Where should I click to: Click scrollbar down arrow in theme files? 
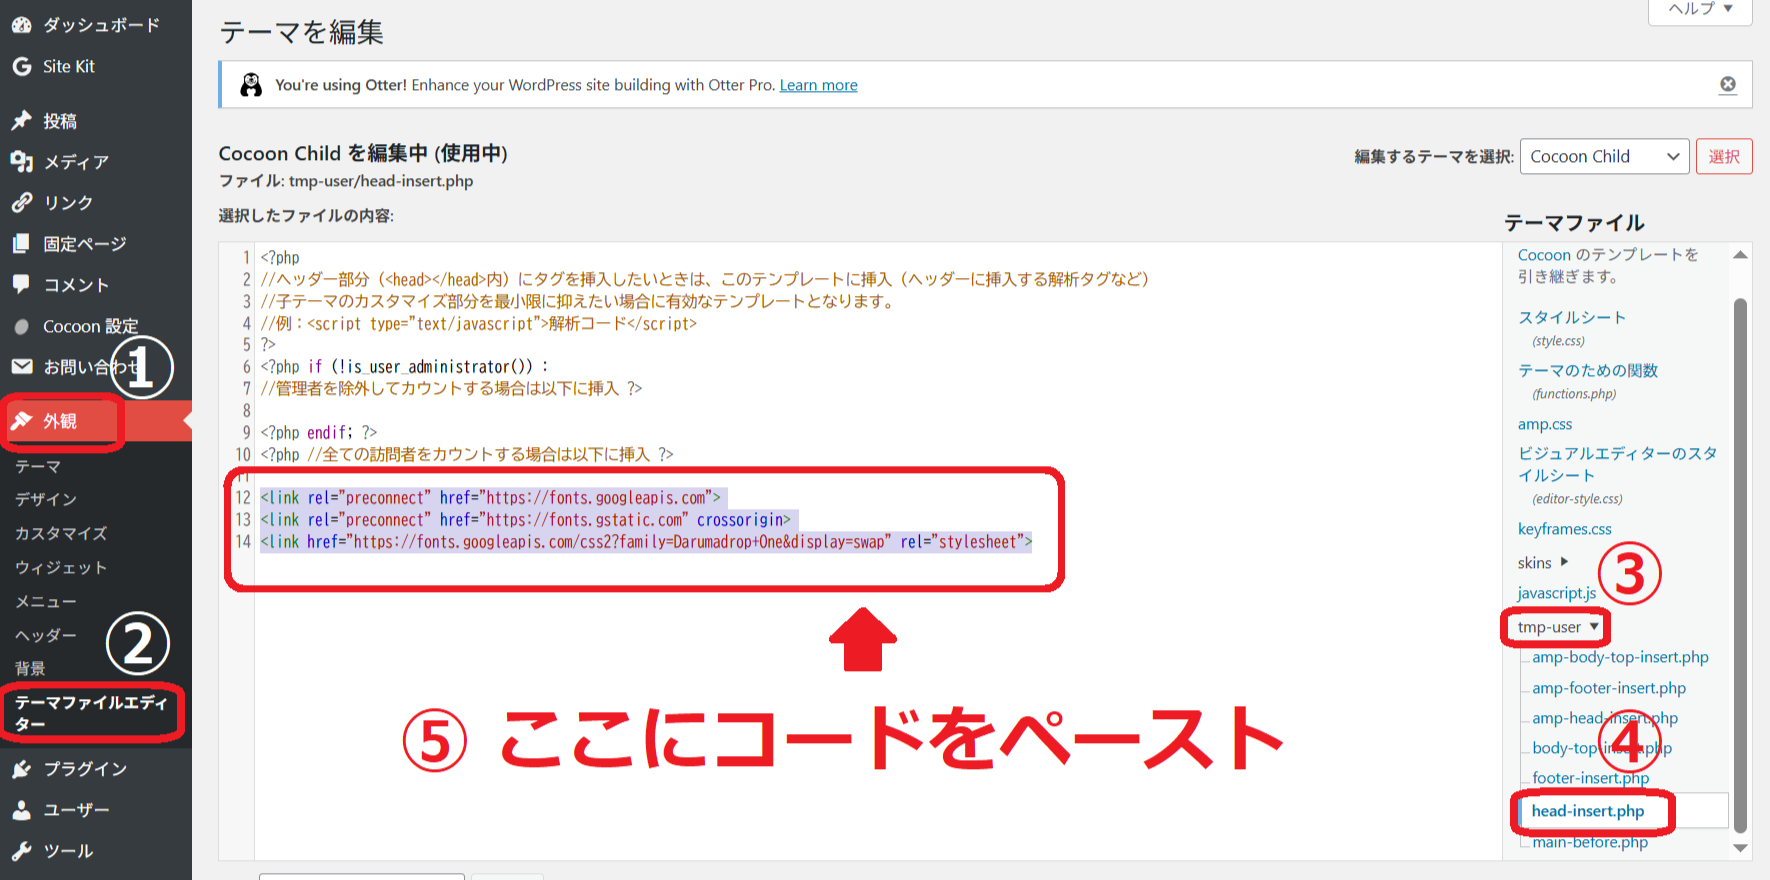coord(1740,848)
